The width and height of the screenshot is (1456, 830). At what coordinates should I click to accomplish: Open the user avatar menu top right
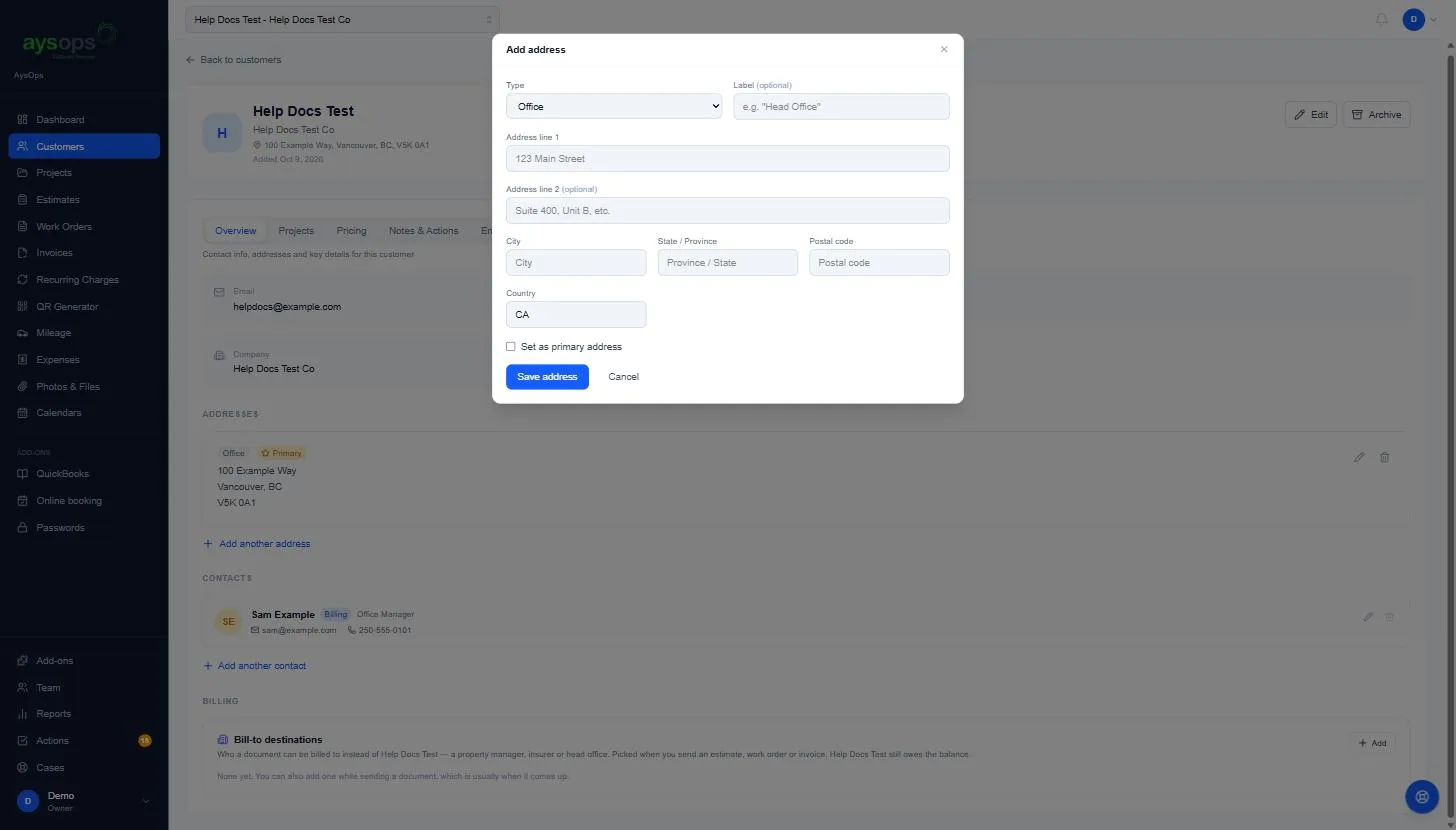[x=1421, y=19]
